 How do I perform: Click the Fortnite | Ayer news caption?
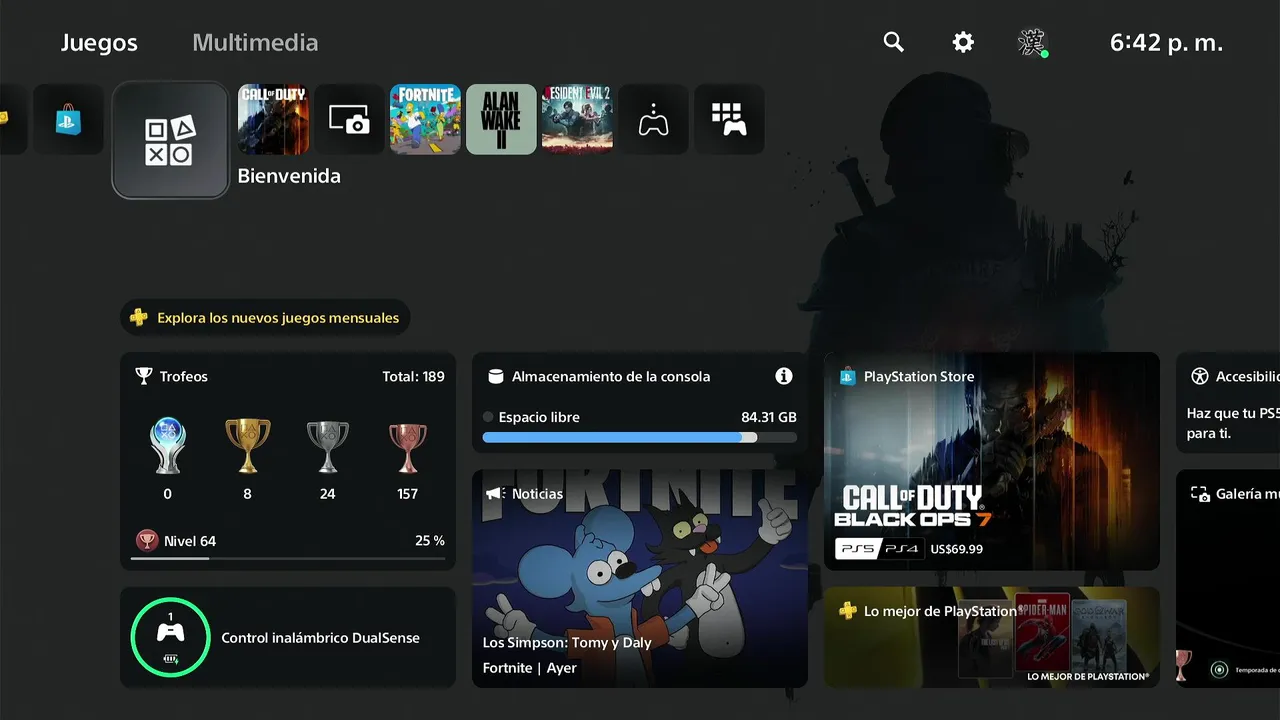(x=530, y=668)
